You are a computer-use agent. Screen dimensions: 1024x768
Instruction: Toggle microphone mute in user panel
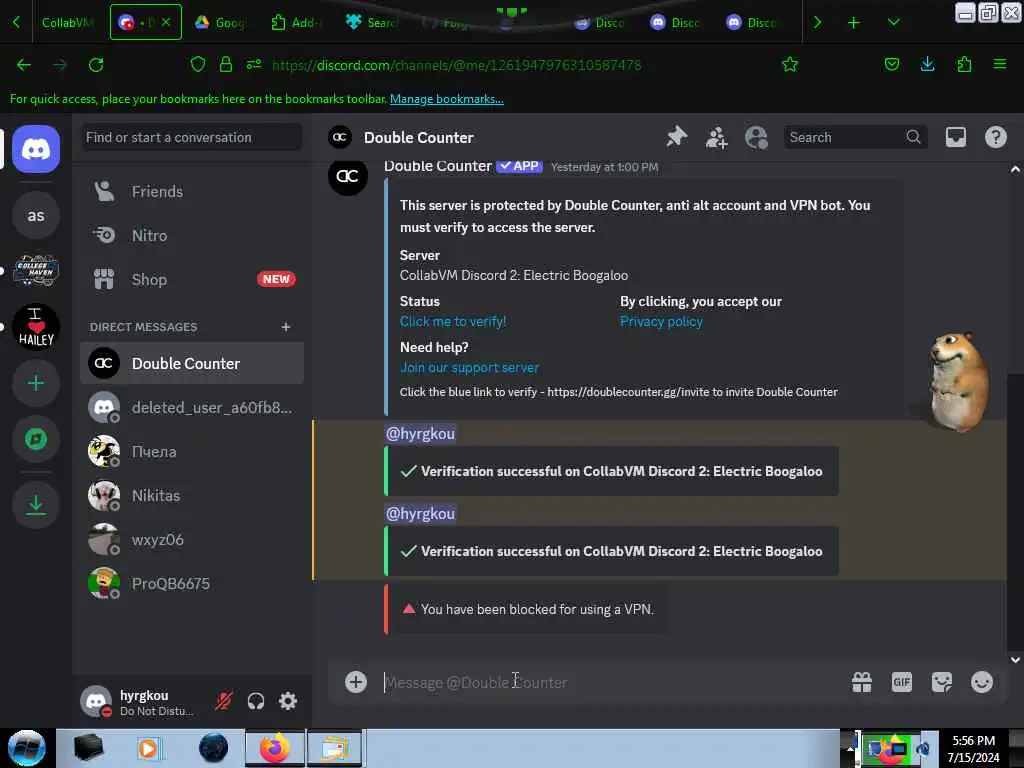coord(223,701)
